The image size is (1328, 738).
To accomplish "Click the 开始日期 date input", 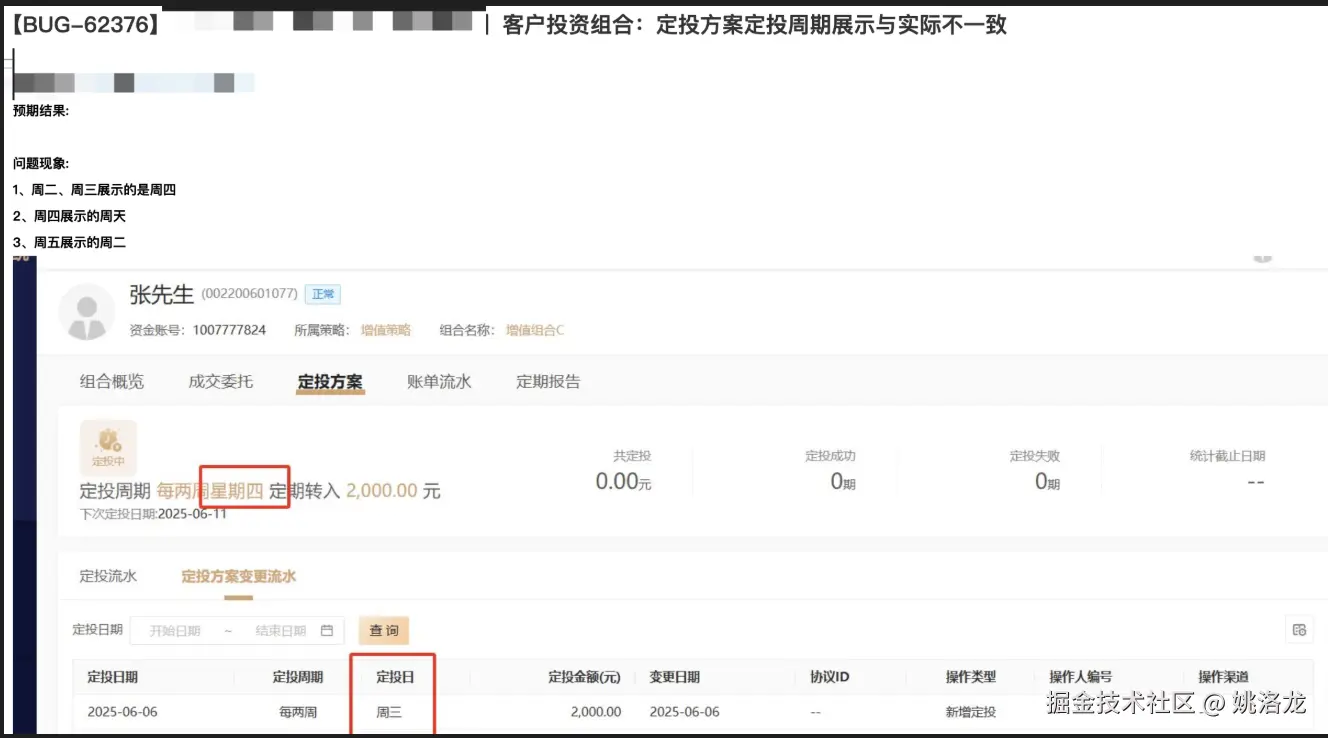I will [175, 631].
